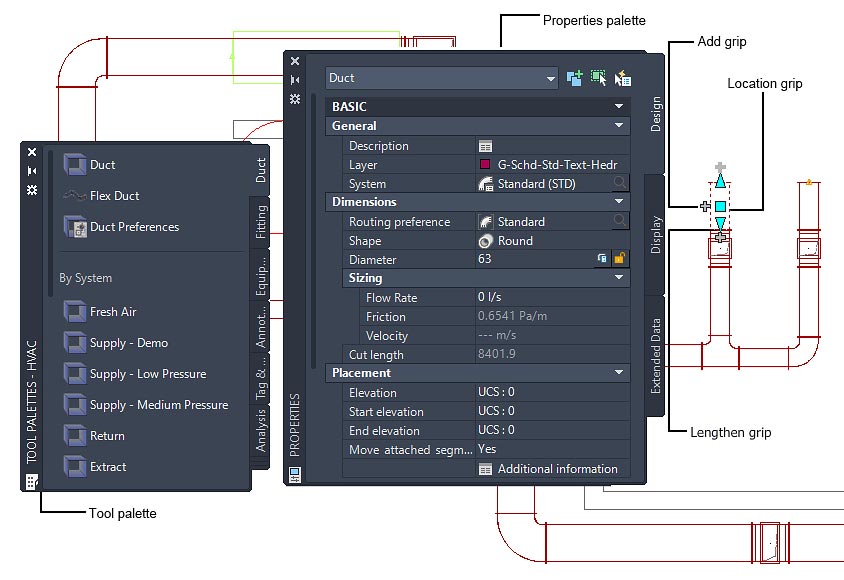Open the Description worksheet icon

point(486,146)
